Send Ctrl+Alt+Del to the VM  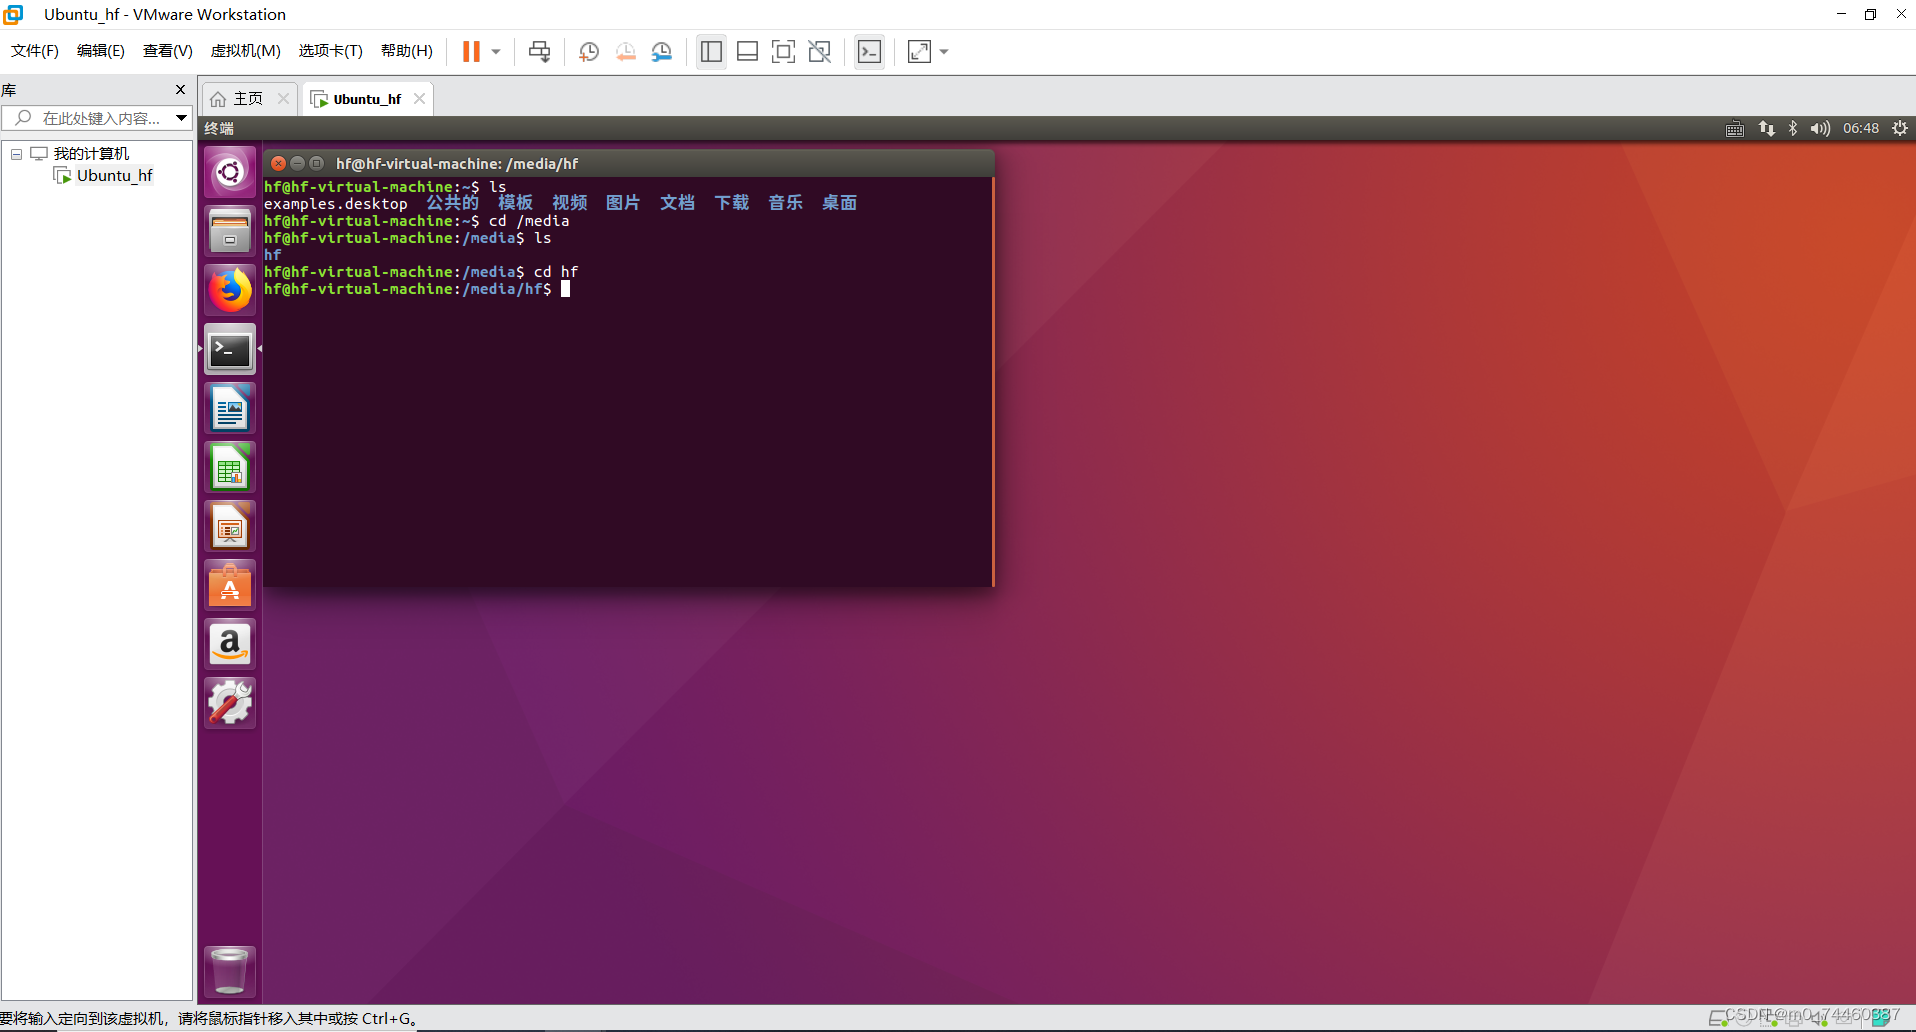click(x=539, y=52)
